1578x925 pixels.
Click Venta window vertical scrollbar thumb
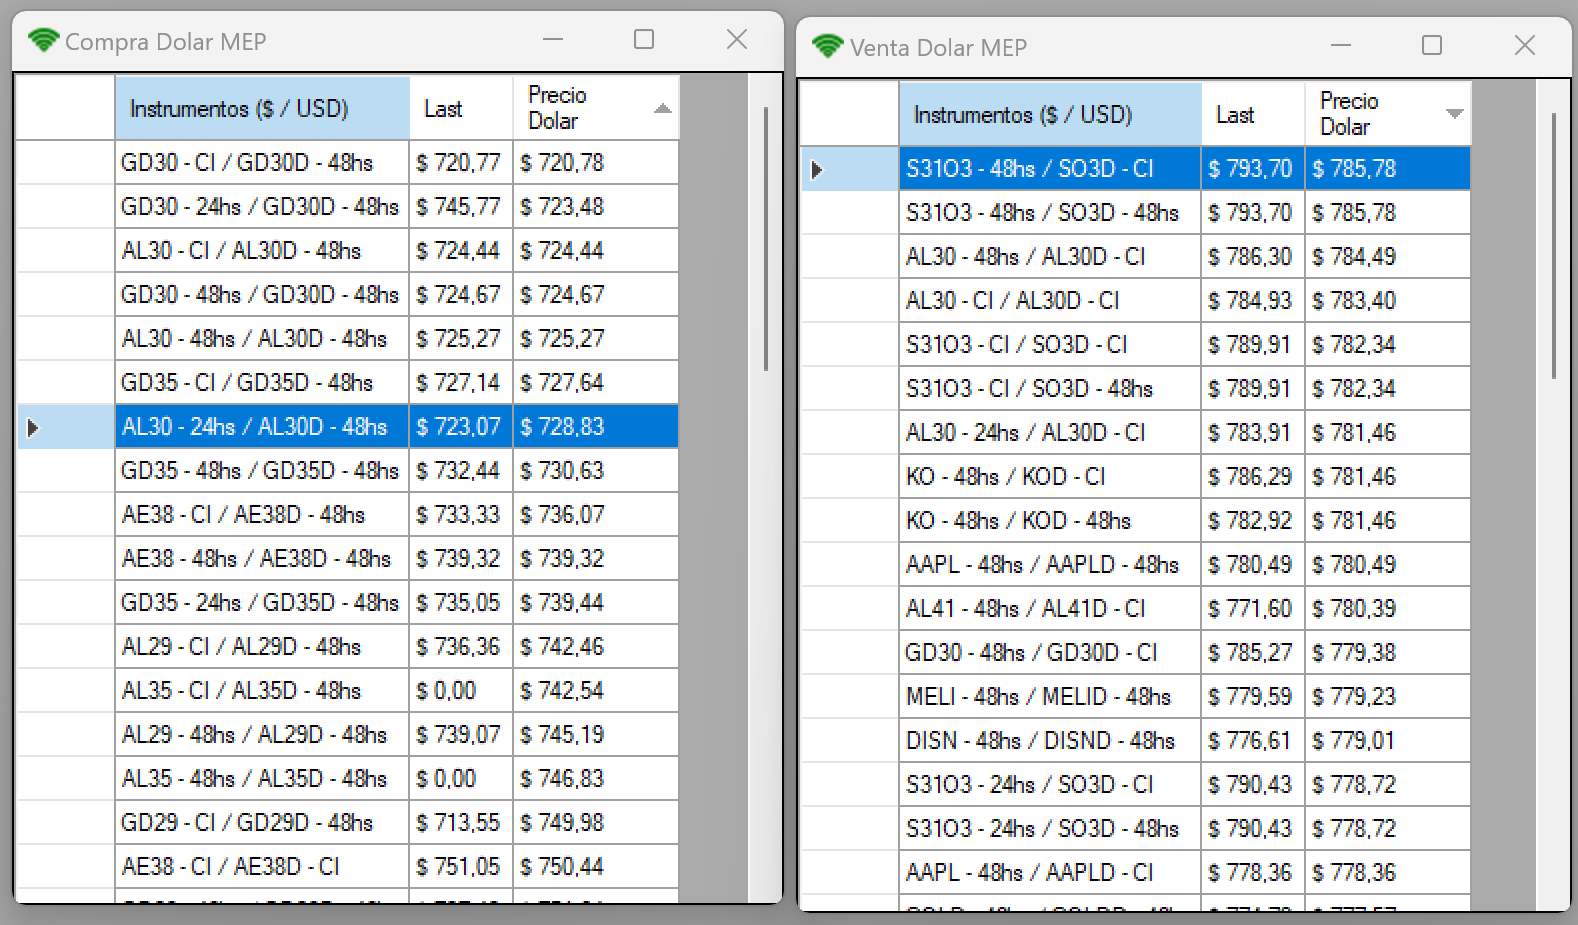[1553, 246]
